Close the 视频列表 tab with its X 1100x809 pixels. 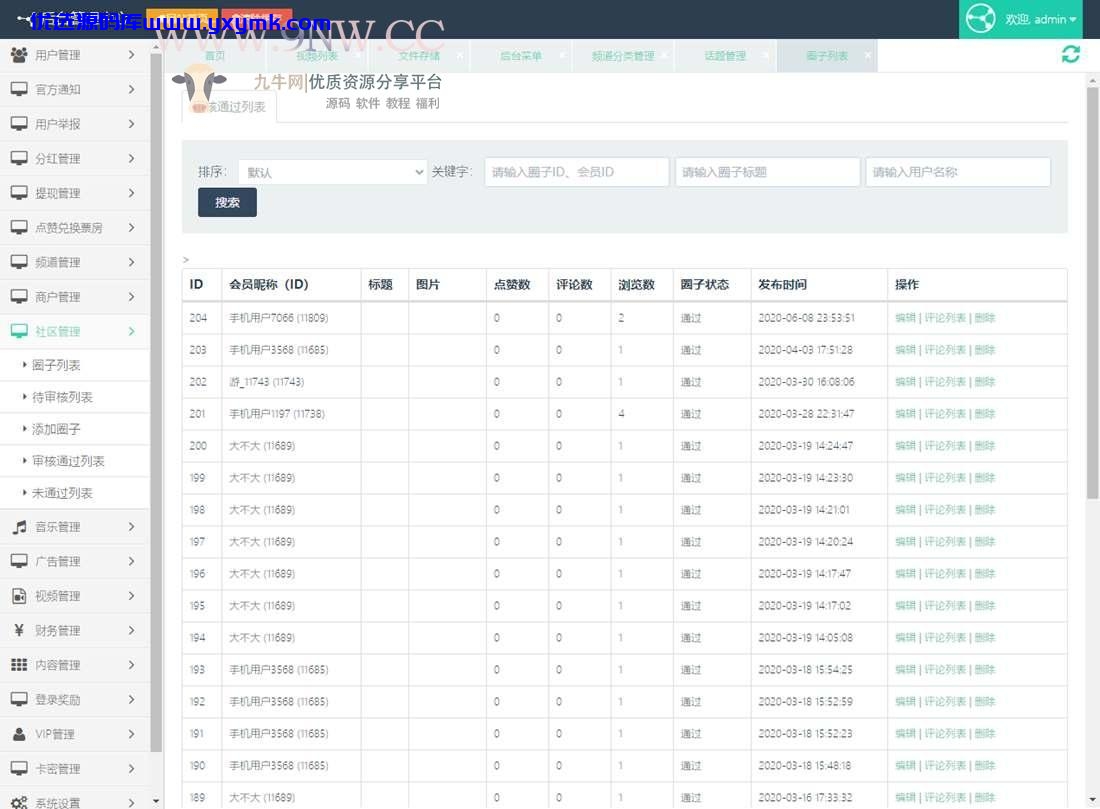click(358, 55)
